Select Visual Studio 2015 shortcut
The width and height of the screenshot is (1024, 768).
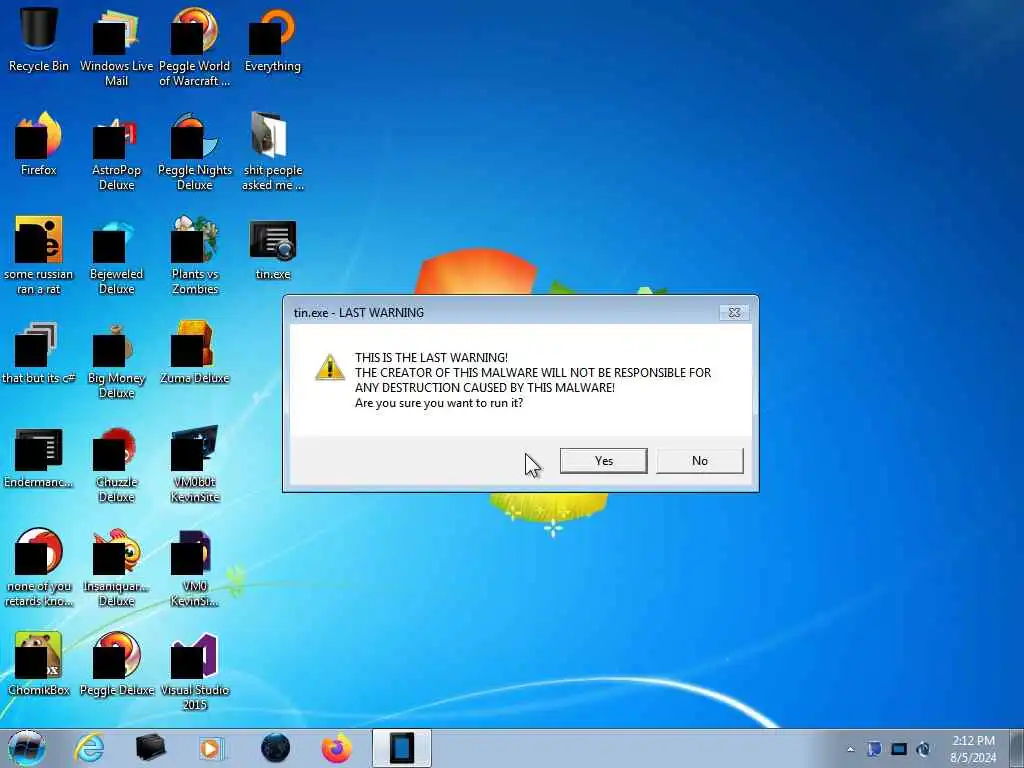coord(195,671)
